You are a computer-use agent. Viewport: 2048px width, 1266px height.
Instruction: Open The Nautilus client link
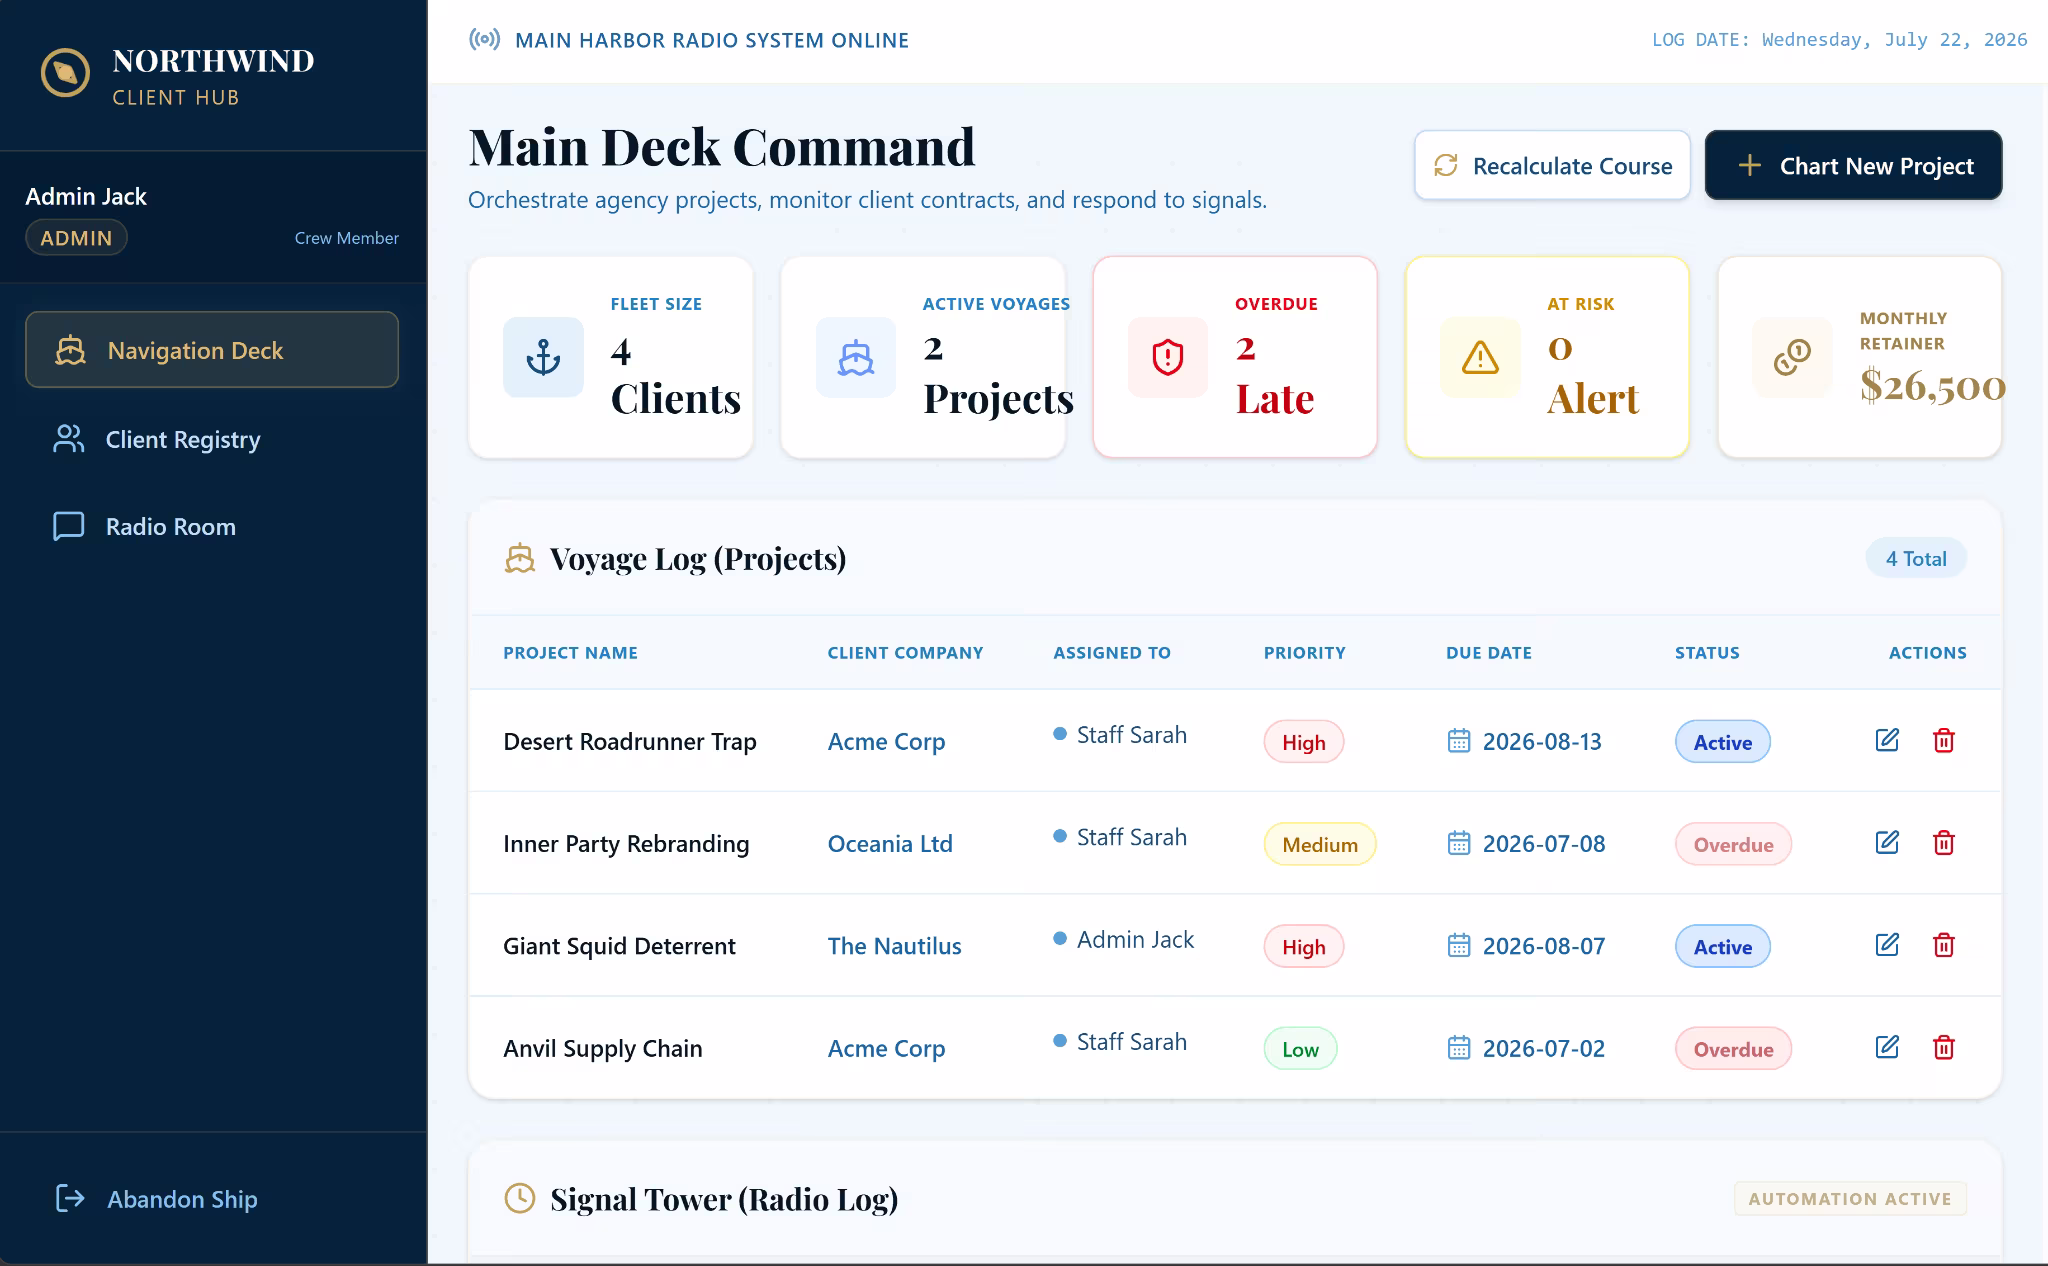click(894, 945)
